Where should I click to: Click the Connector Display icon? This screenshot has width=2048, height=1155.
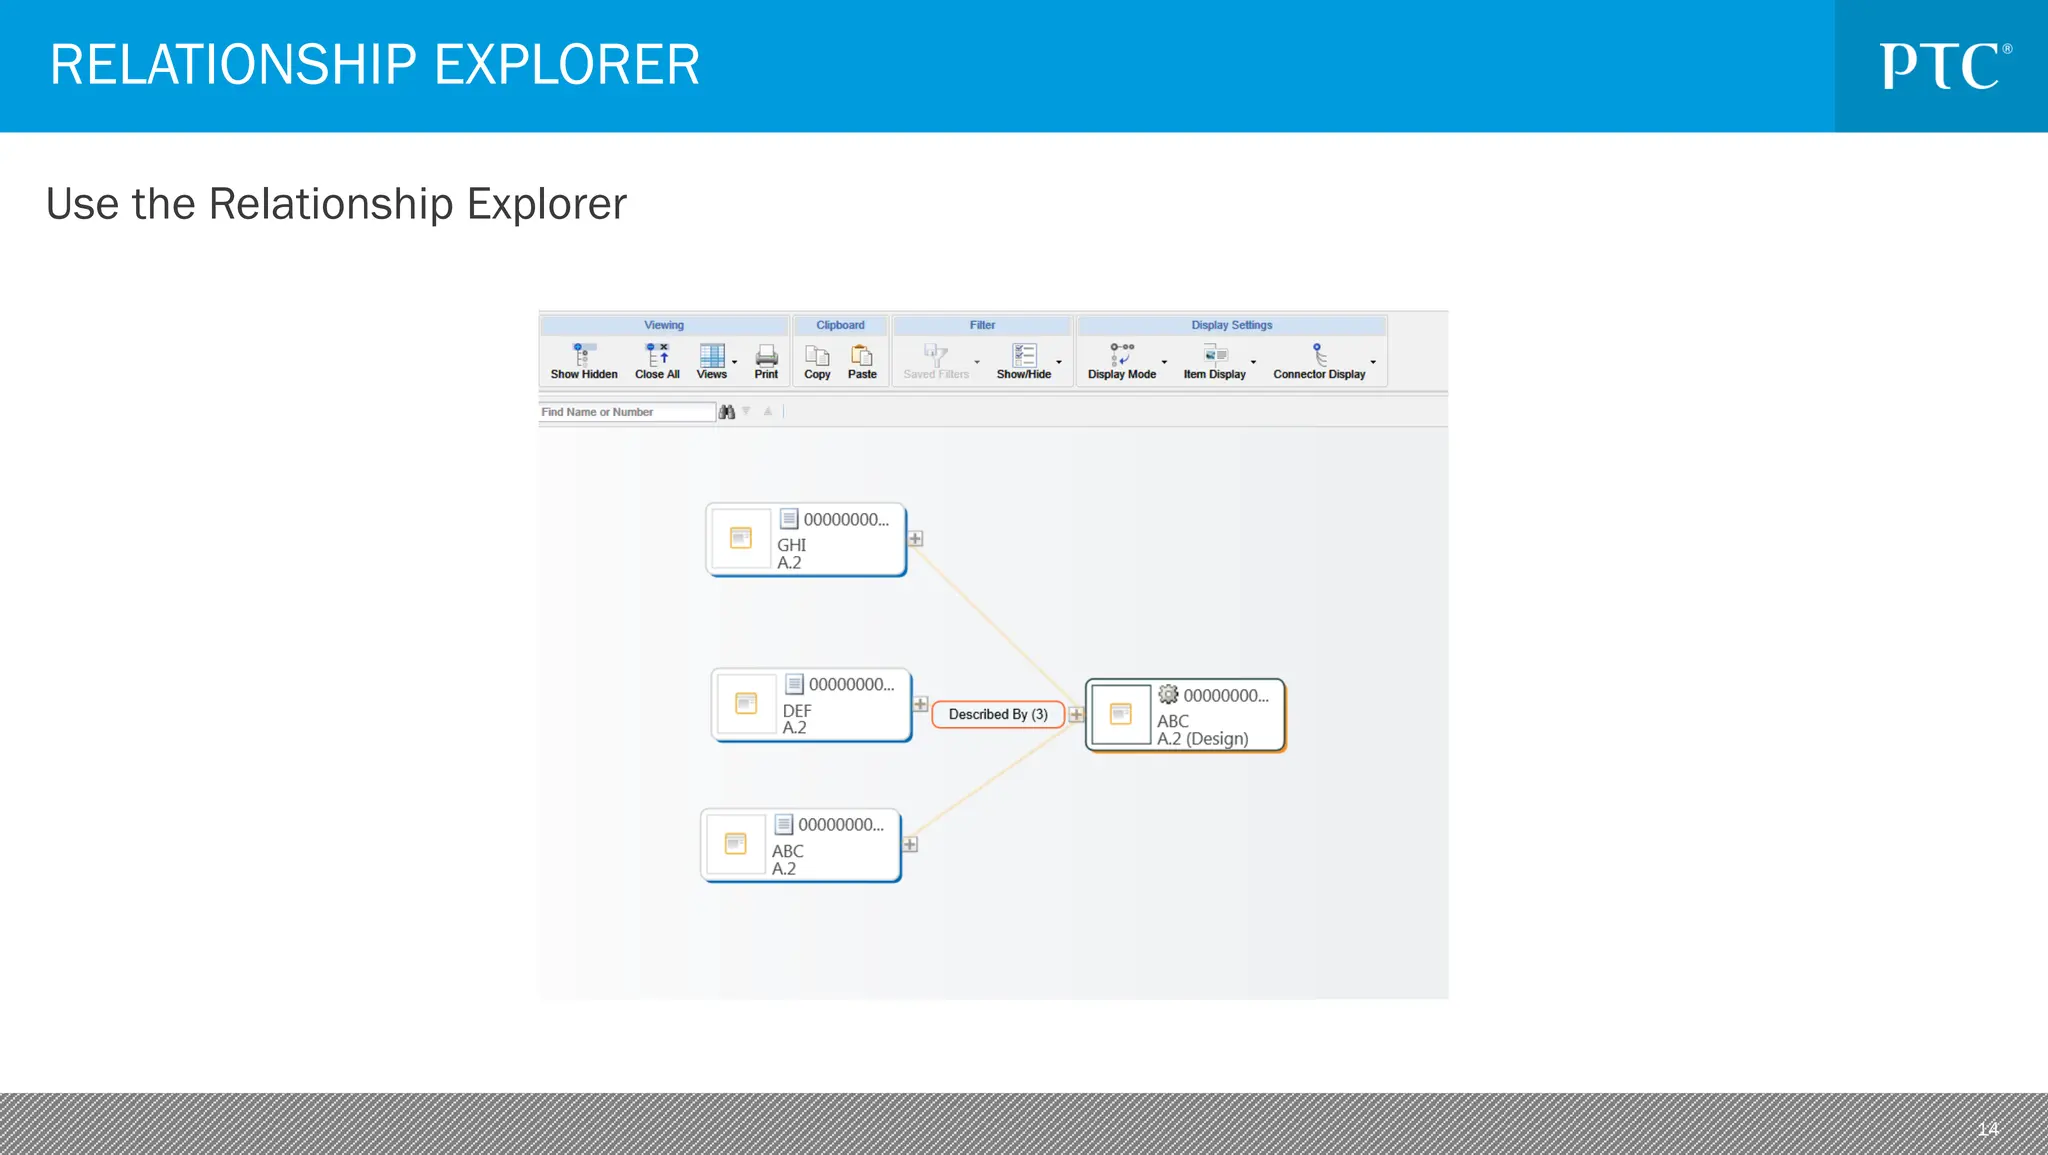tap(1319, 356)
